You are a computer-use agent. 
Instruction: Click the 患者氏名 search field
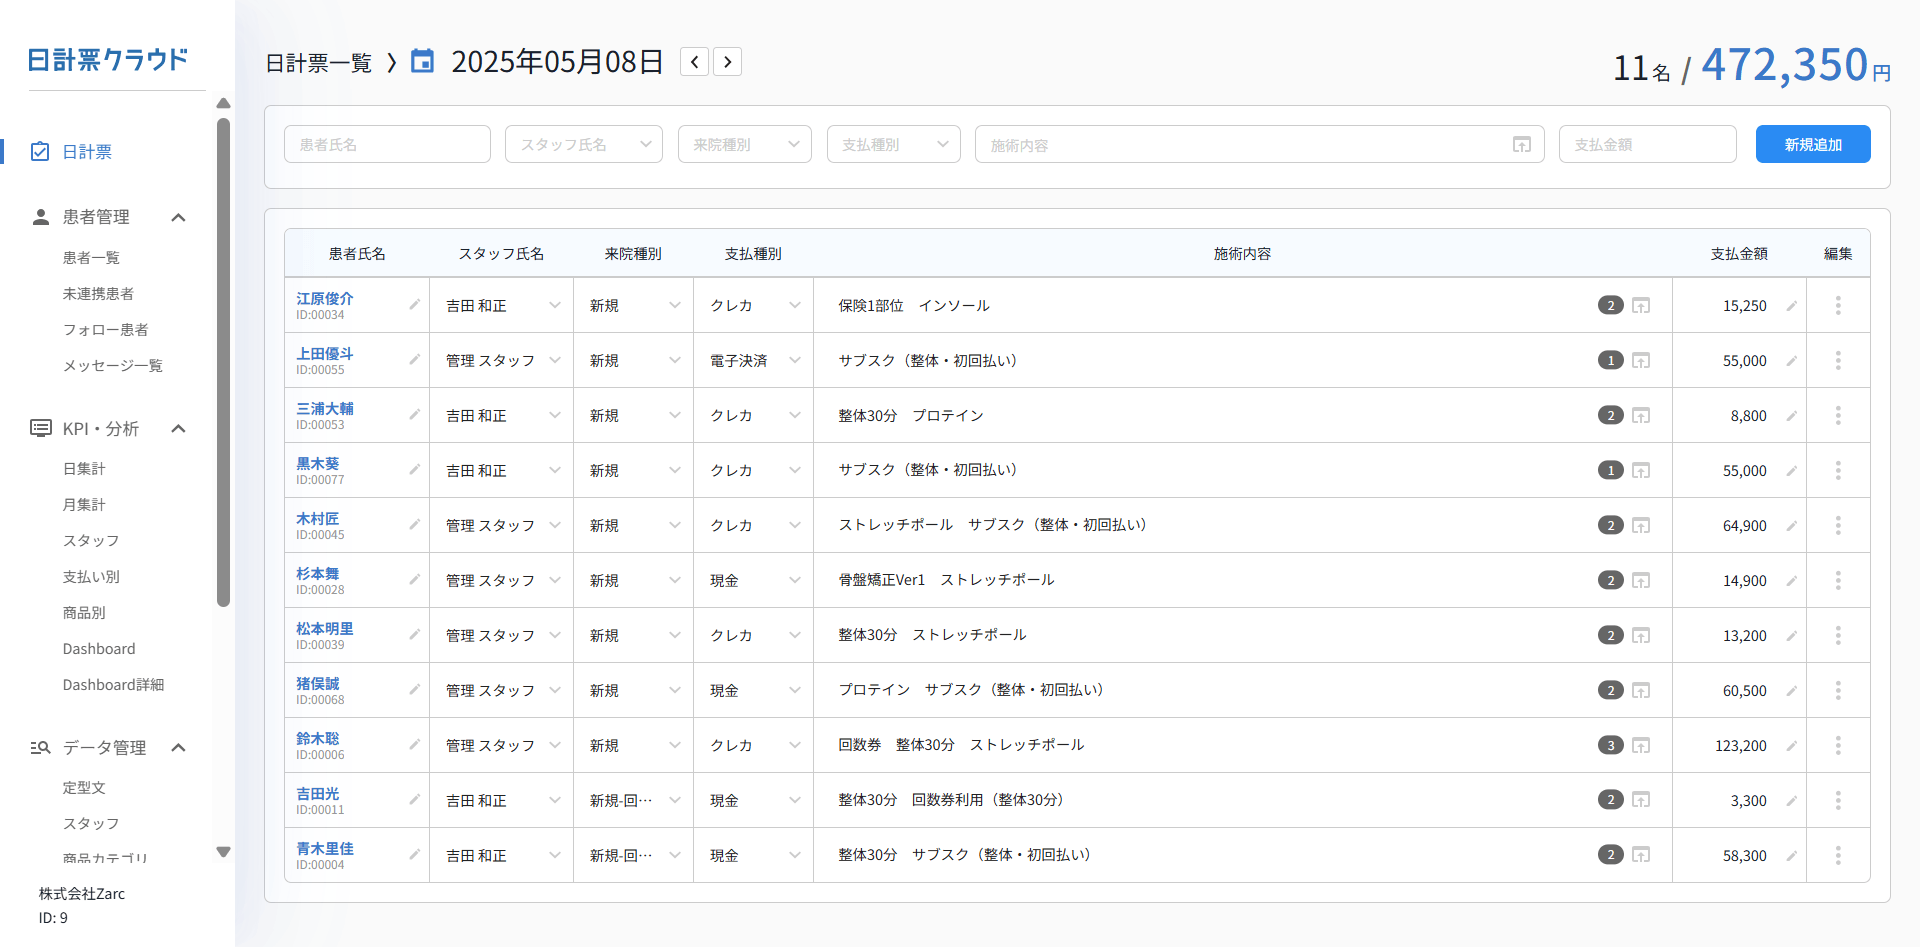pos(387,144)
